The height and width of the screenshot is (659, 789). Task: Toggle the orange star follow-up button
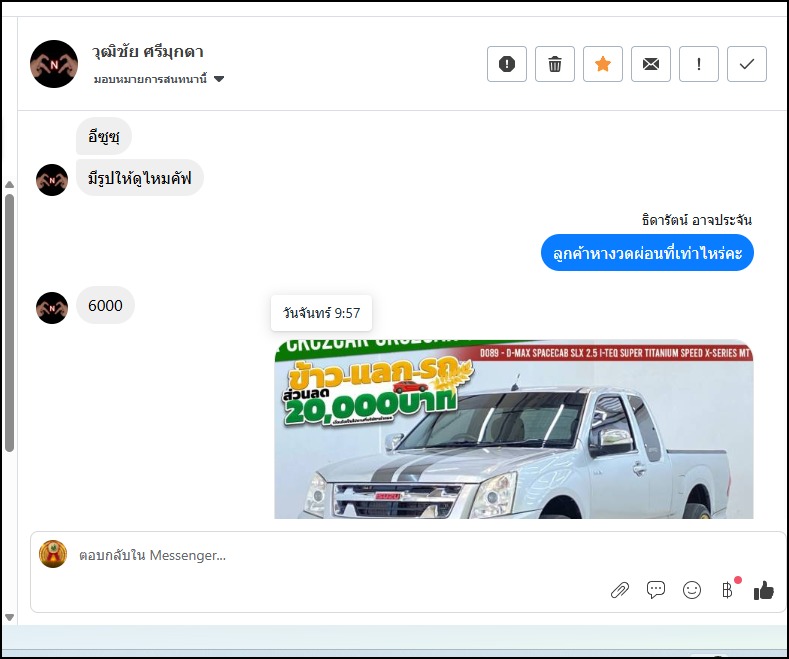point(603,64)
